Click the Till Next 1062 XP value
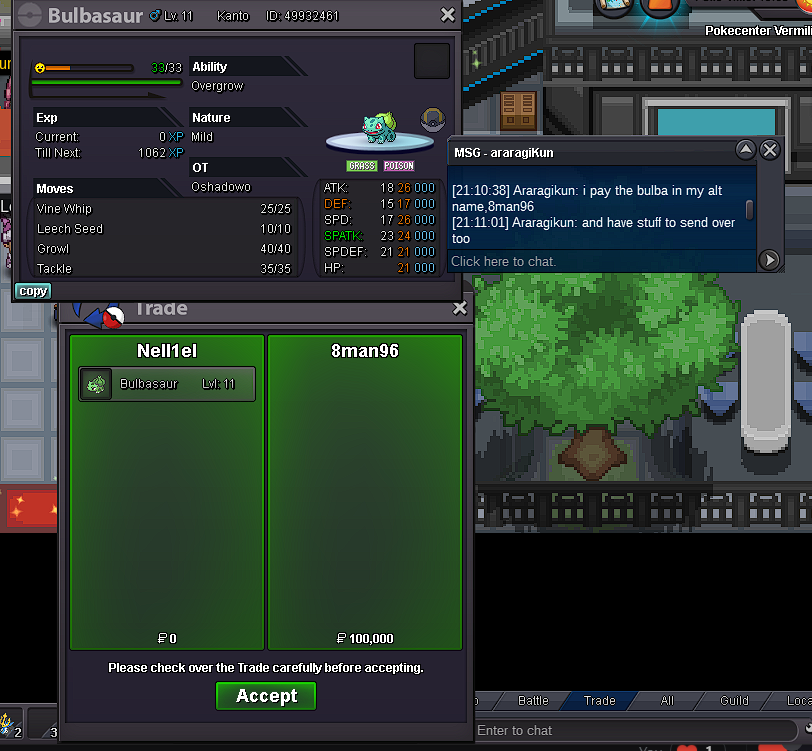This screenshot has width=812, height=751. click(161, 153)
